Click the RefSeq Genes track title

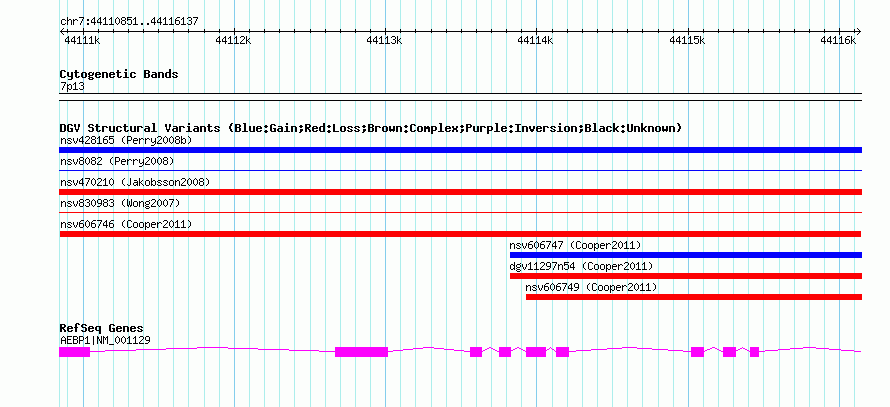coord(102,328)
